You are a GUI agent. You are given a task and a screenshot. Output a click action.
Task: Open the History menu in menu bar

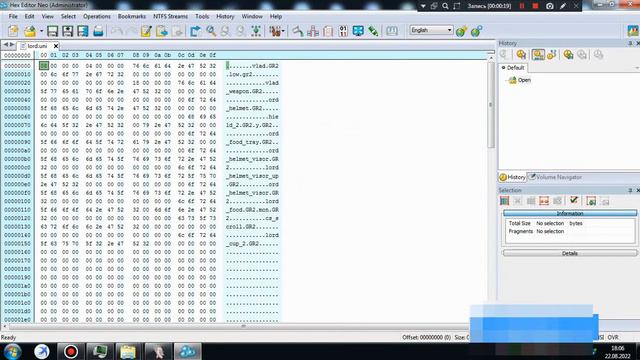click(225, 16)
